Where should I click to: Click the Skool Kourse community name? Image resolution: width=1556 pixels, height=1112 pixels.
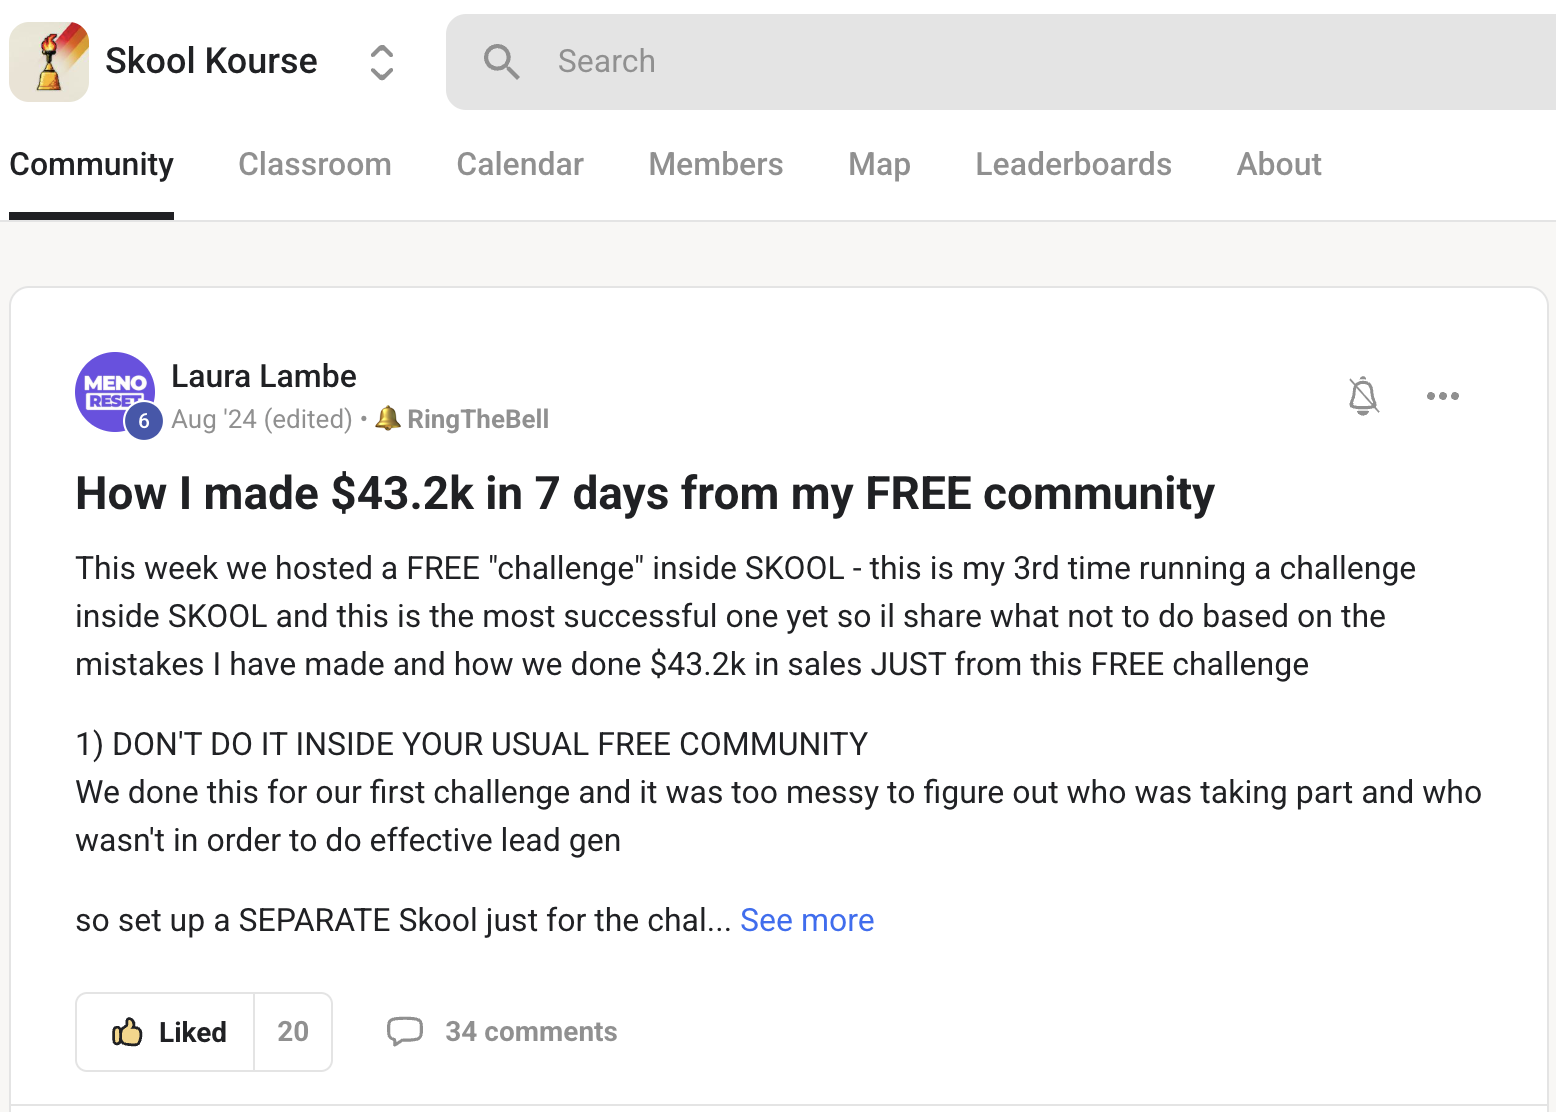(x=211, y=61)
